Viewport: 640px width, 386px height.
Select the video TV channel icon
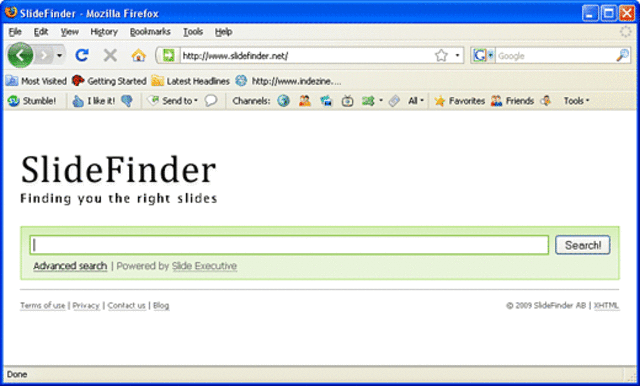coord(347,101)
